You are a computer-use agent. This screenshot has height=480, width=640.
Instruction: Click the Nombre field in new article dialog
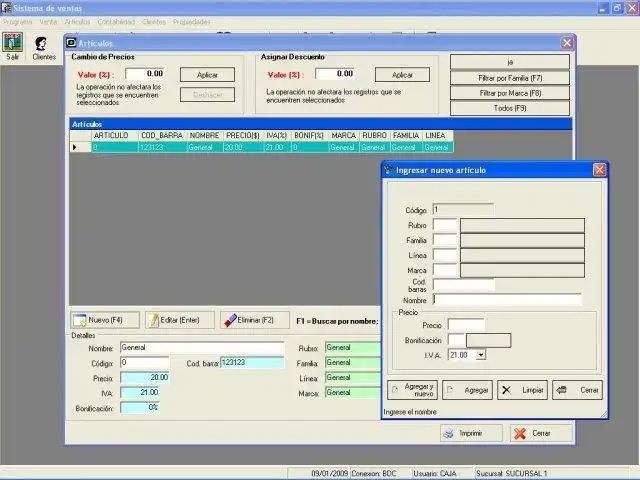pyautogui.click(x=507, y=300)
